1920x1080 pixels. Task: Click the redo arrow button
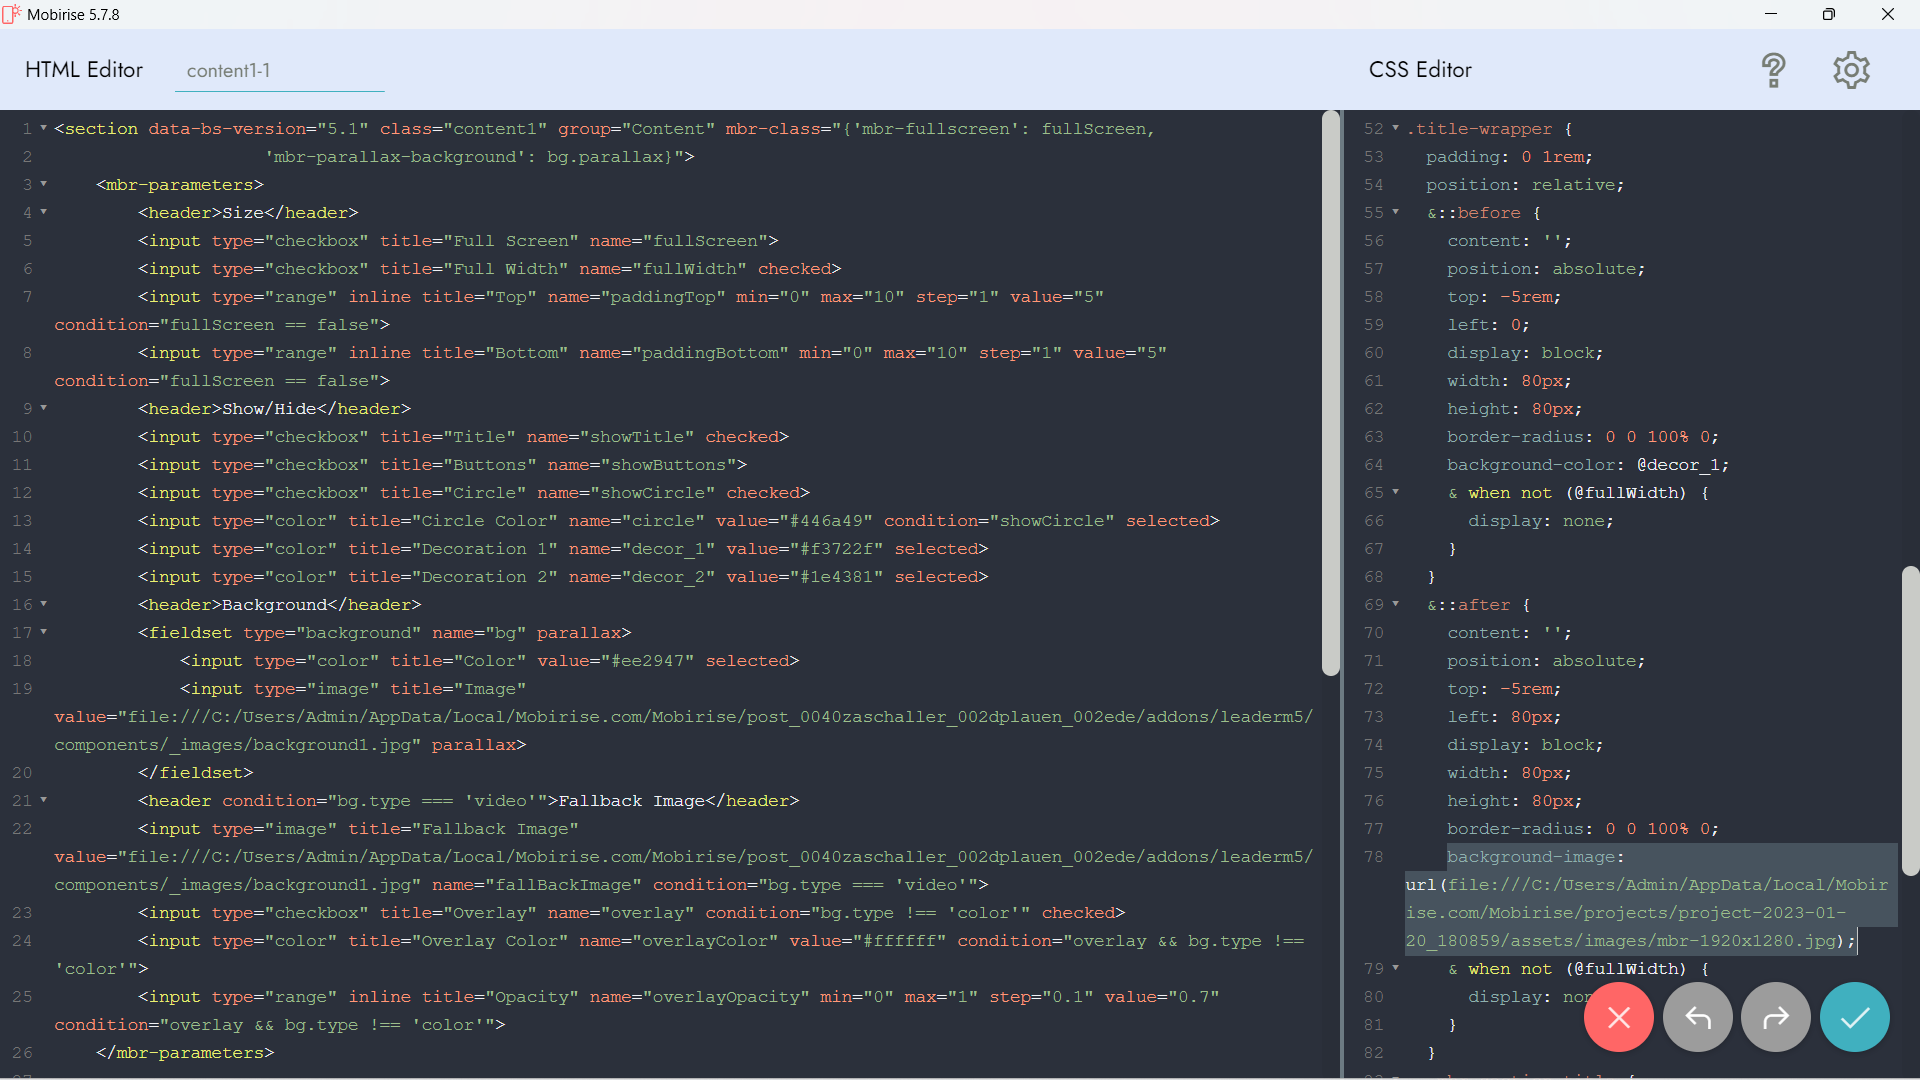[x=1775, y=1017]
